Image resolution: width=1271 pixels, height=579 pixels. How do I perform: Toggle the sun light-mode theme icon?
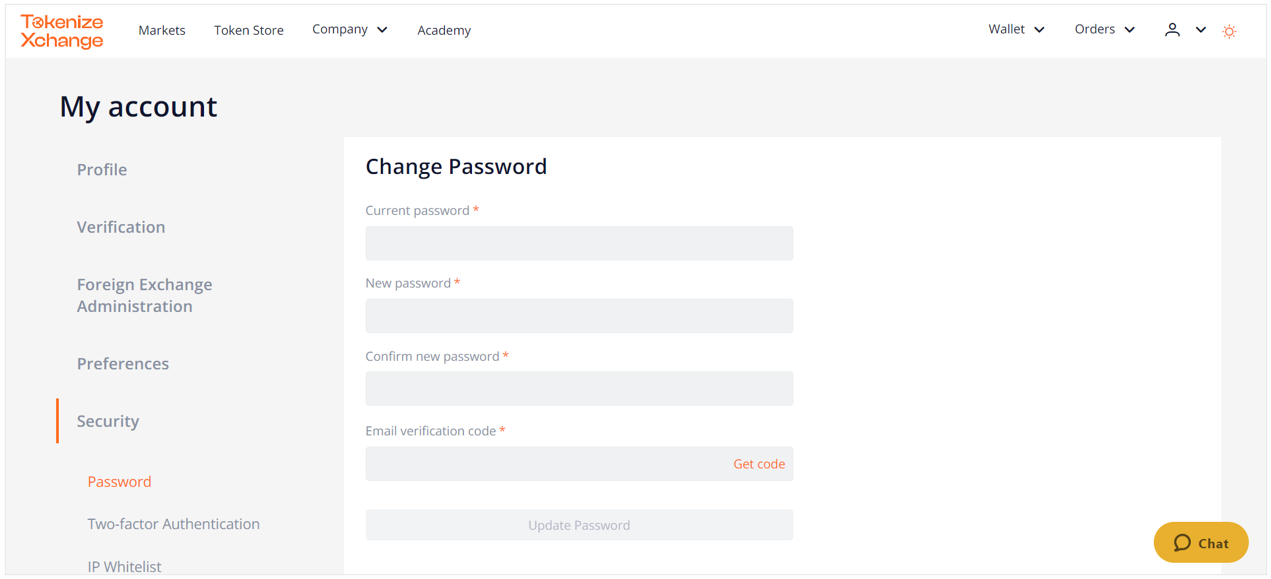(1229, 31)
